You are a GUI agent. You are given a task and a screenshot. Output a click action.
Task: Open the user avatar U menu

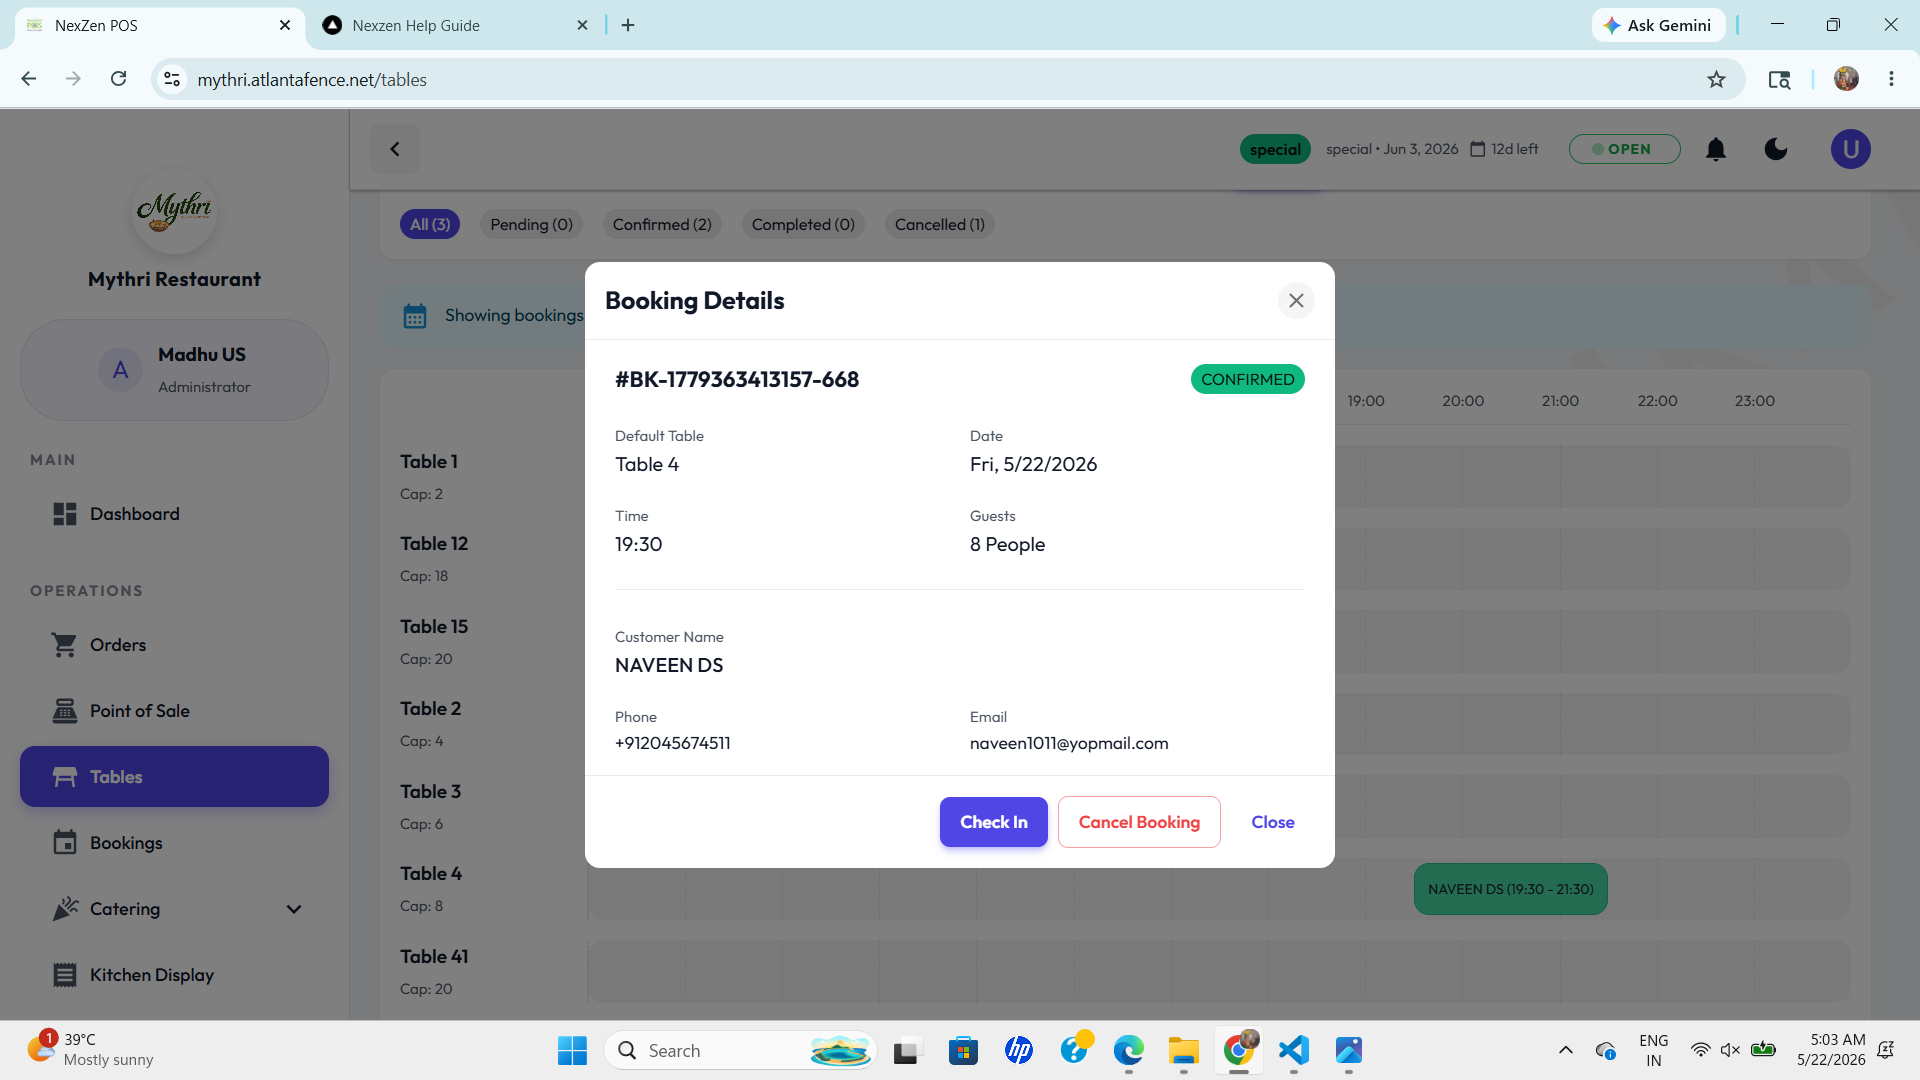pyautogui.click(x=1851, y=149)
